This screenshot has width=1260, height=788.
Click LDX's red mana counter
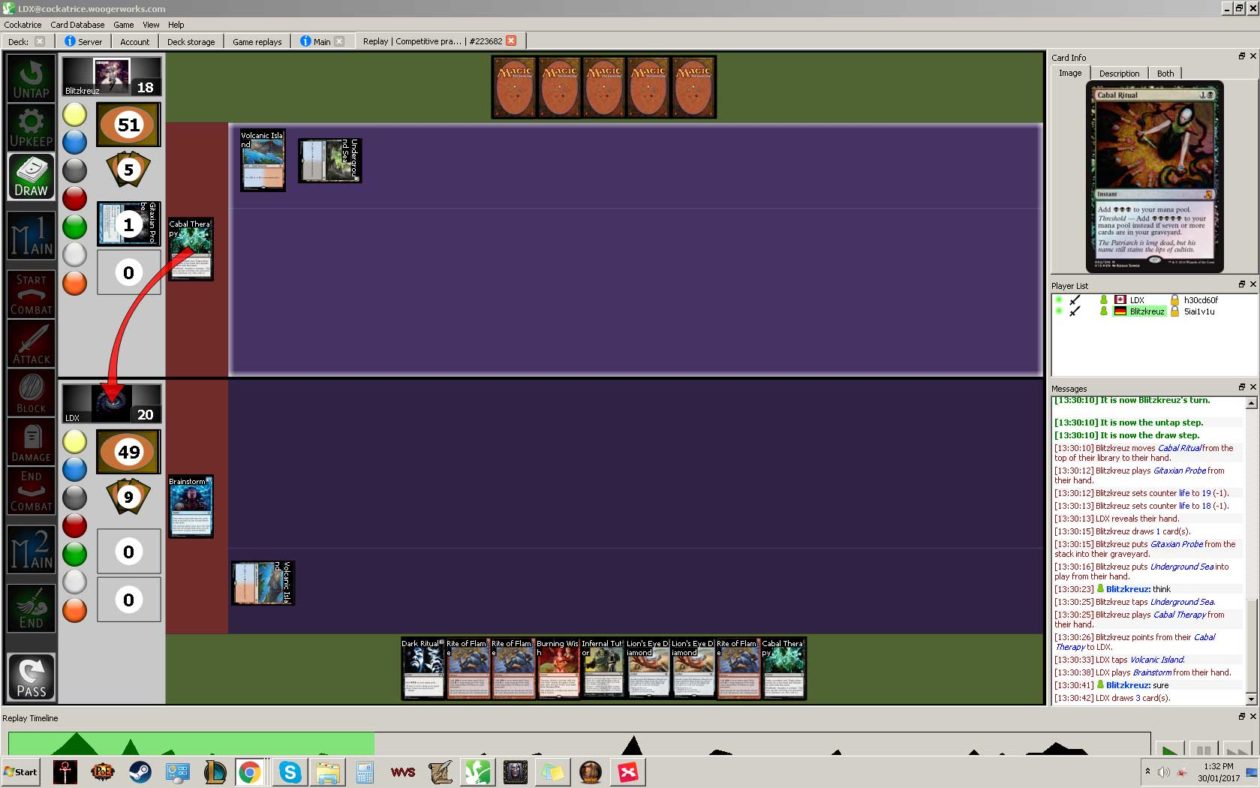pos(74,526)
